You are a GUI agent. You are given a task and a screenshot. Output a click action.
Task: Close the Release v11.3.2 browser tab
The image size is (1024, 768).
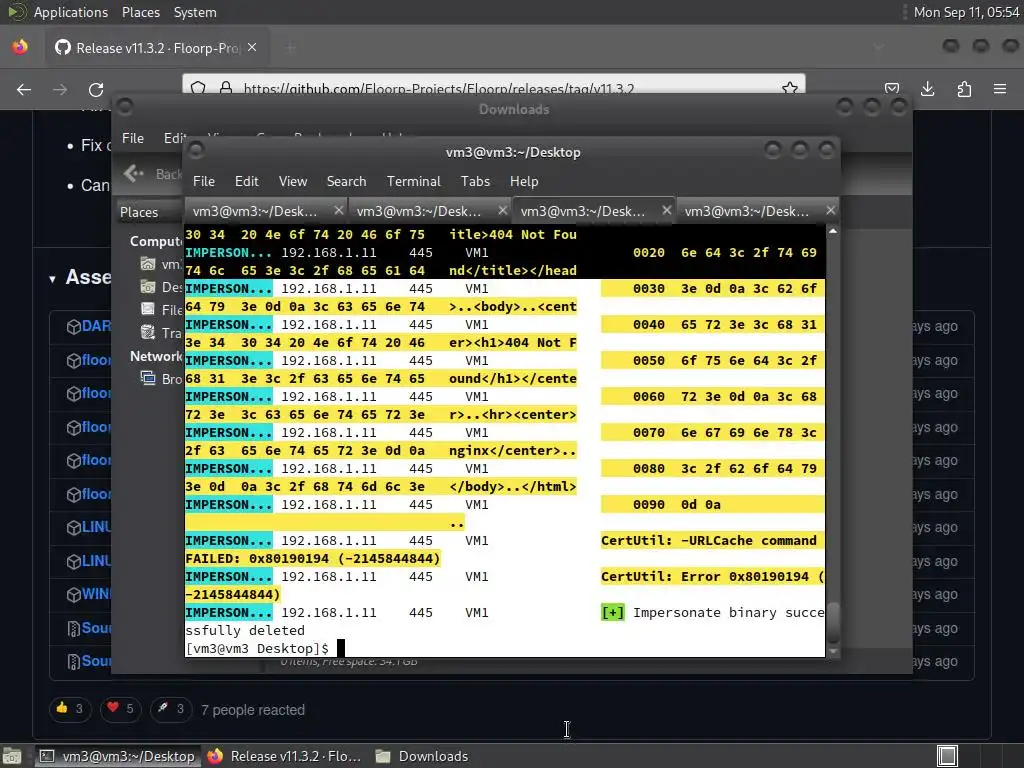pos(252,48)
